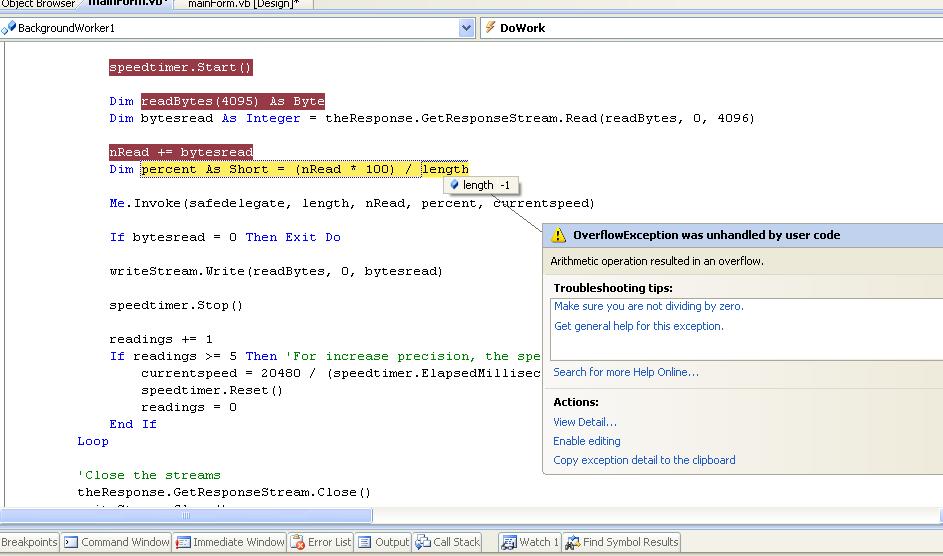Click the Immediate Window icon

183,542
